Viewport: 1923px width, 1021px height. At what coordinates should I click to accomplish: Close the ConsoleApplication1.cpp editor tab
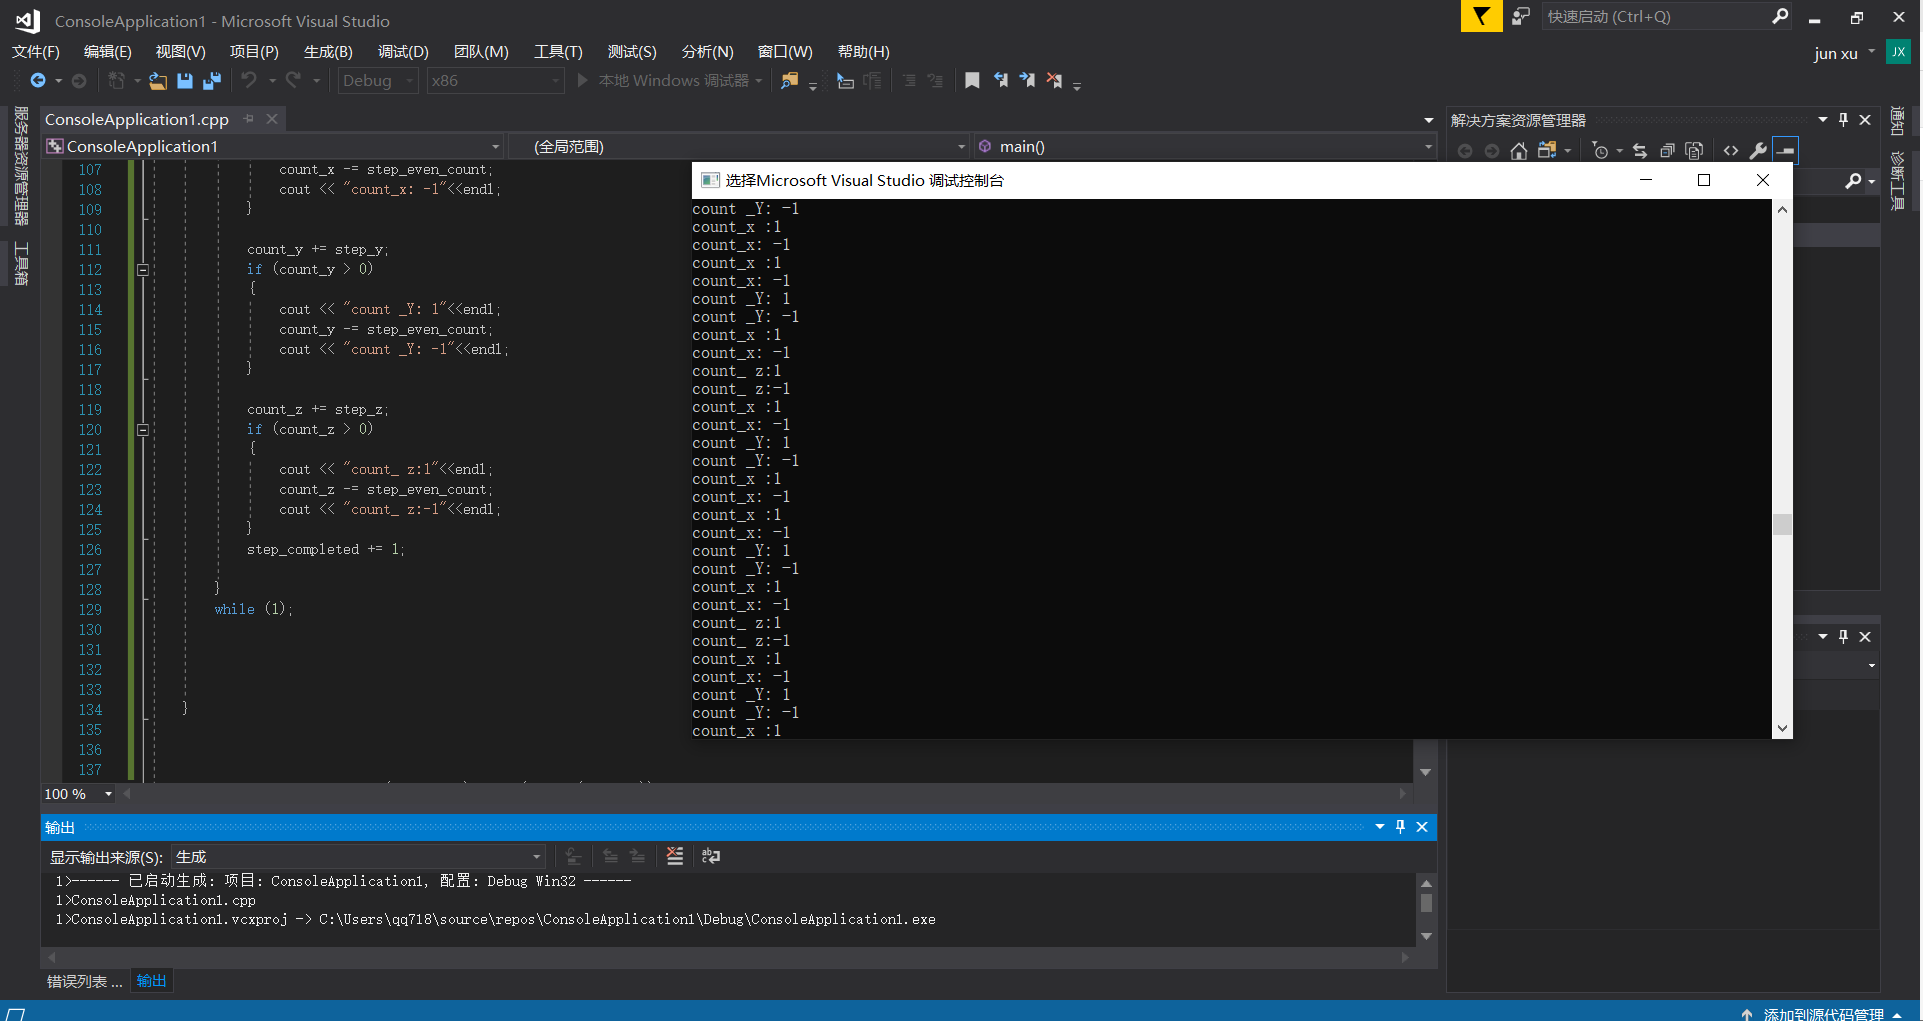click(271, 119)
